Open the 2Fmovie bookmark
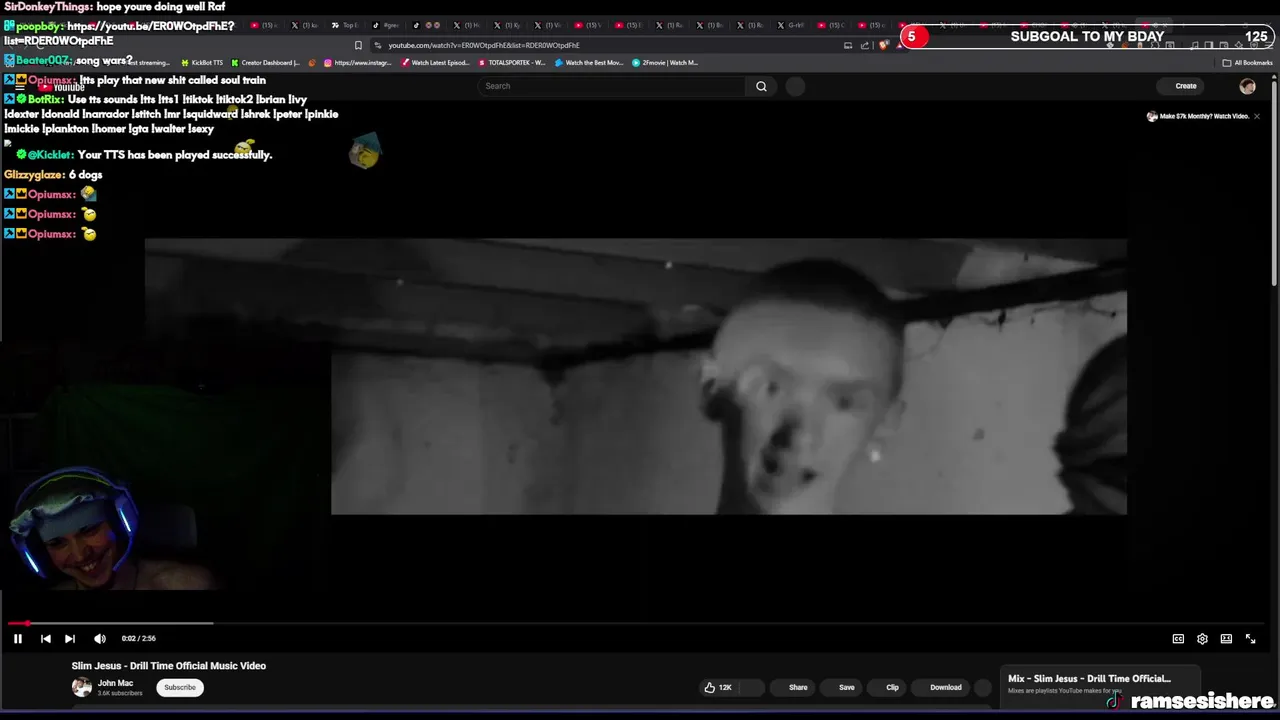Image resolution: width=1280 pixels, height=720 pixels. click(665, 62)
